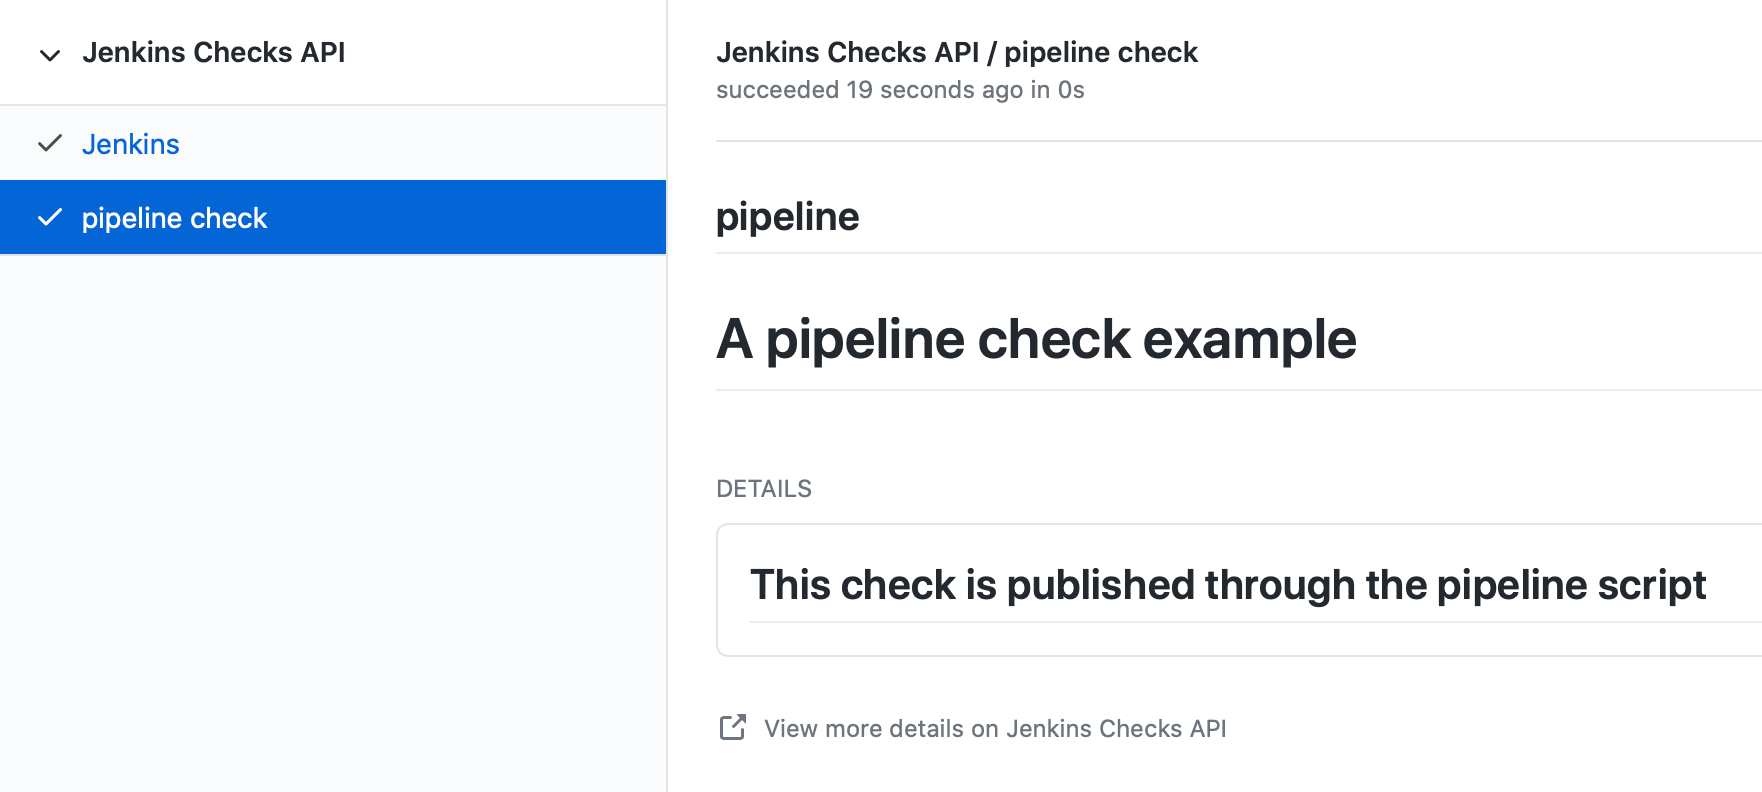1762x792 pixels.
Task: Click pipeline check in the page title
Action: pos(1100,52)
